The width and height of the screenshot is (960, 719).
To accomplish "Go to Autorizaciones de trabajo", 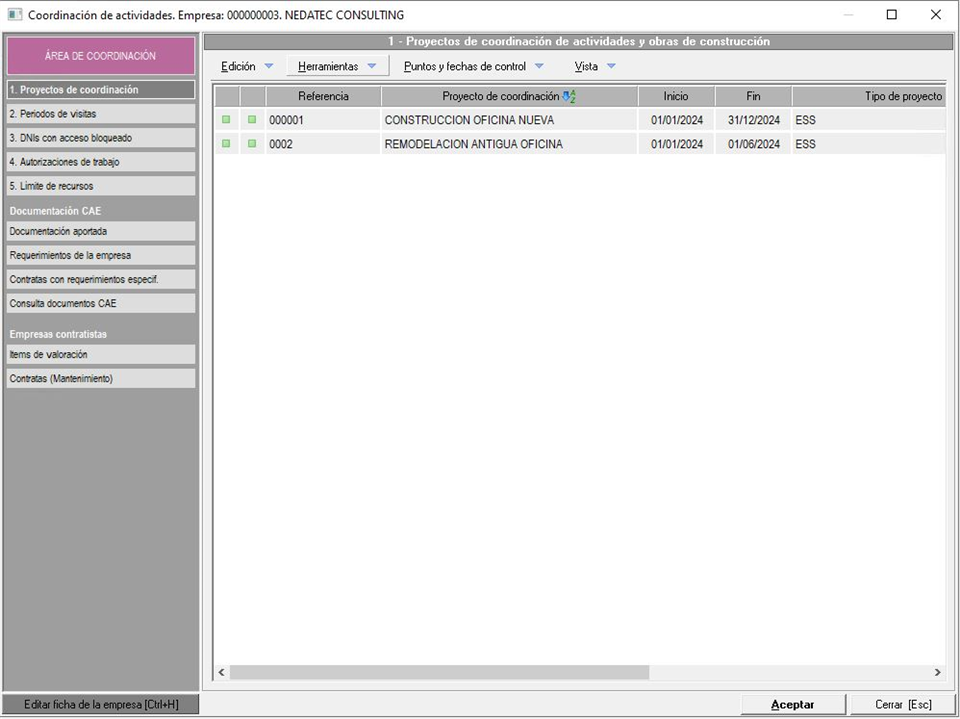I will click(100, 162).
